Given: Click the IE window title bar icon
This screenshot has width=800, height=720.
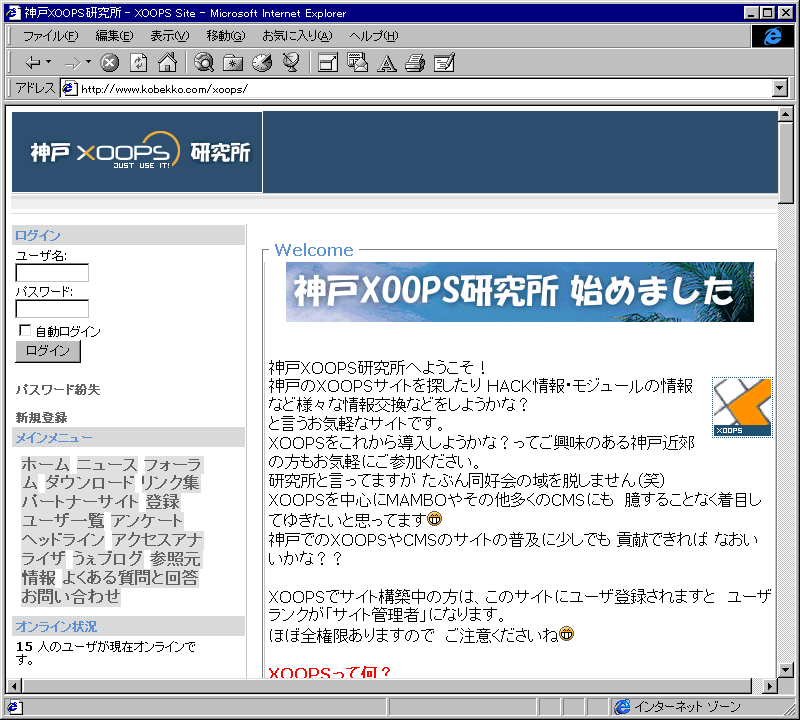Looking at the screenshot, I should [x=13, y=12].
